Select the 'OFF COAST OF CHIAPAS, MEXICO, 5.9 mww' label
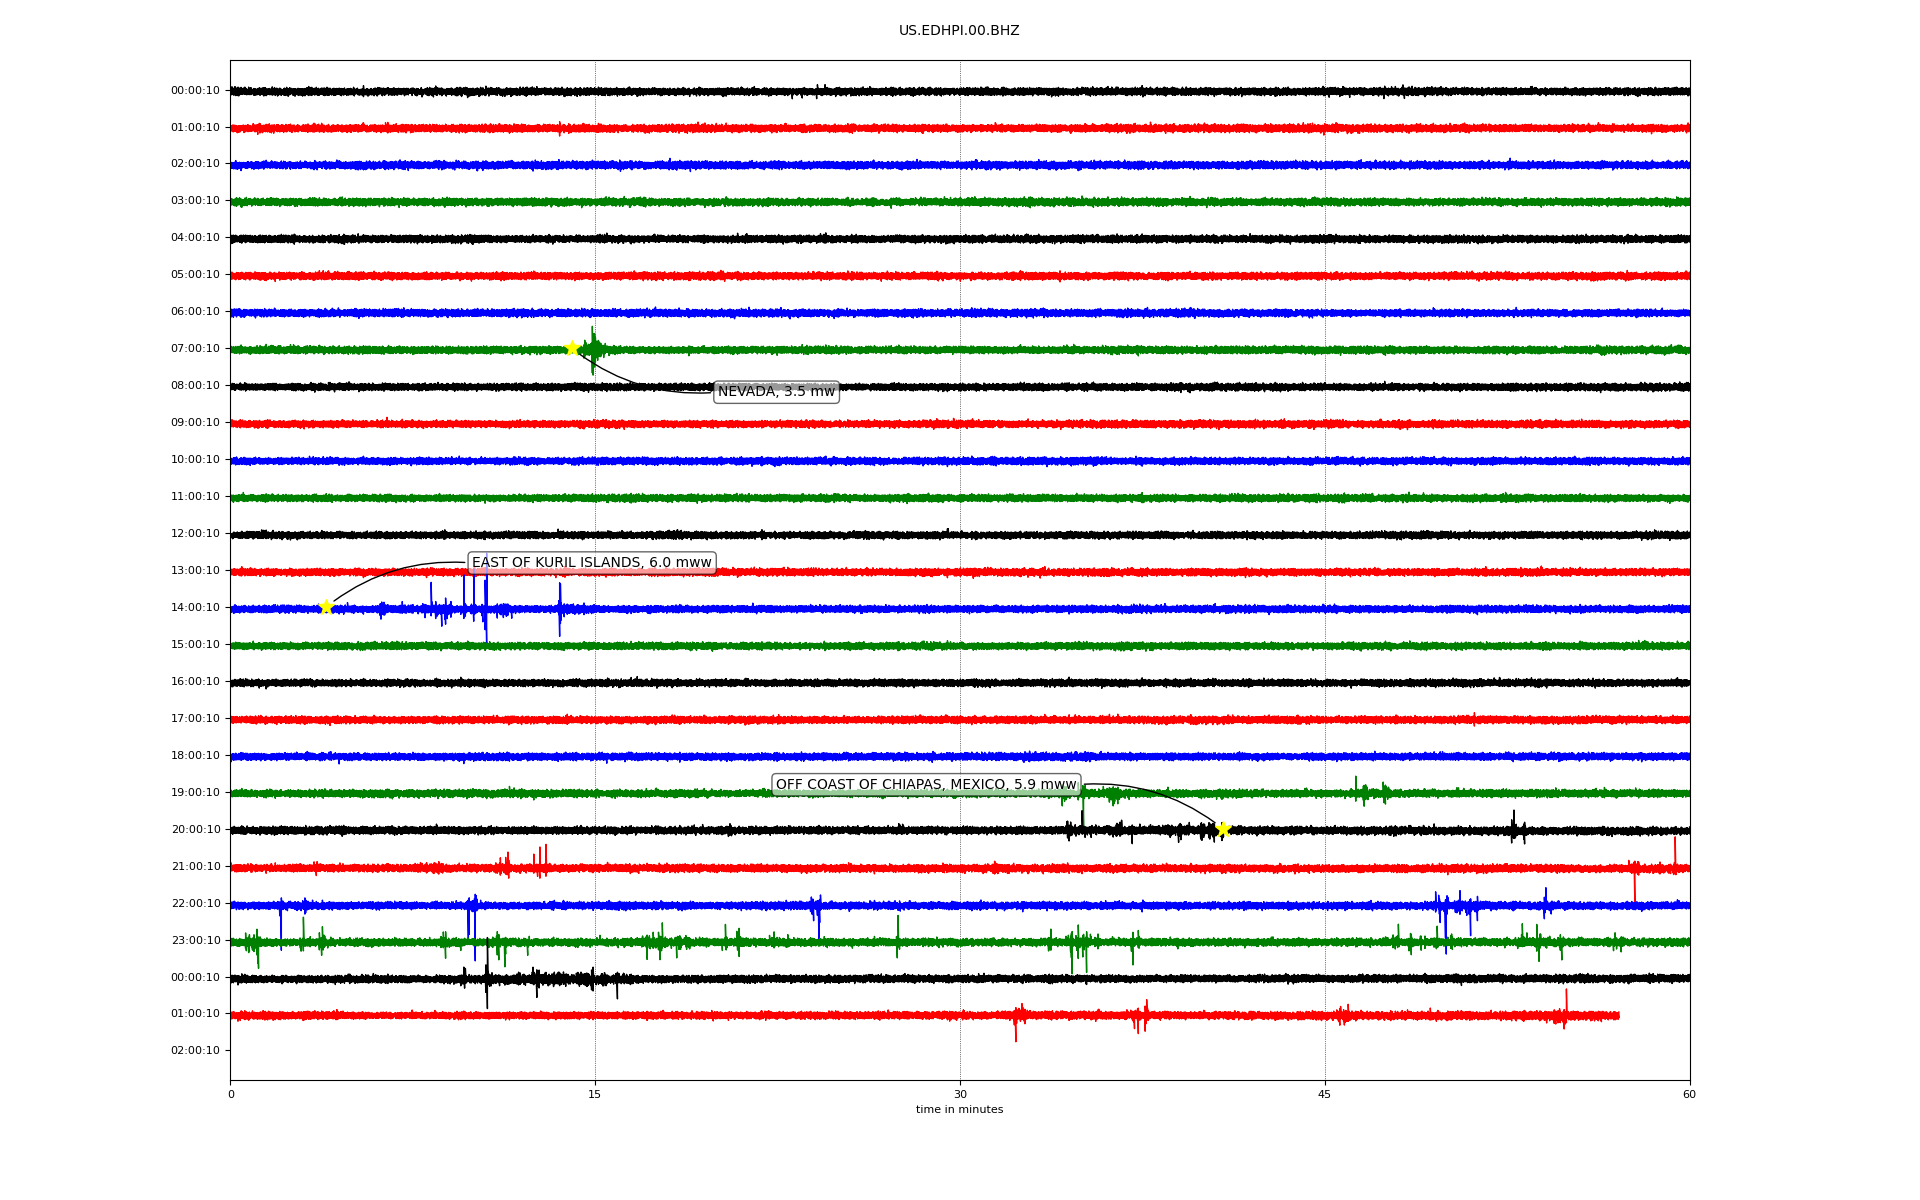1920x1200 pixels. [x=926, y=785]
